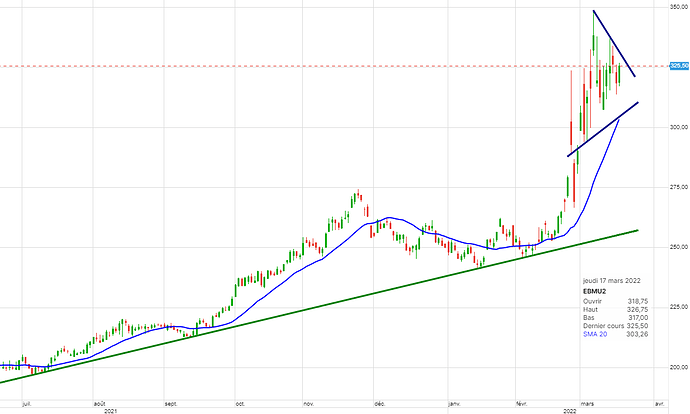The image size is (690, 414).
Task: Click the Bas label in the legend
Action: pos(589,318)
